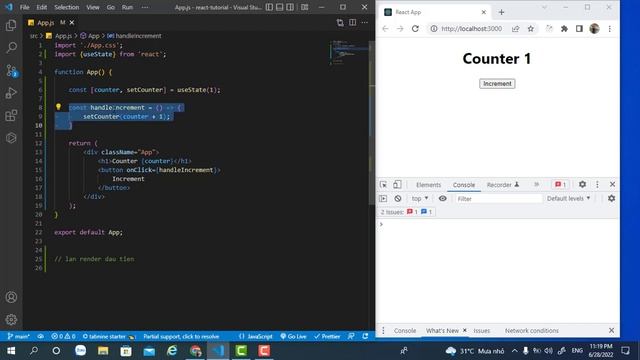This screenshot has width=640, height=360.
Task: Open Chrome tab search chevron
Action: (x=544, y=7)
